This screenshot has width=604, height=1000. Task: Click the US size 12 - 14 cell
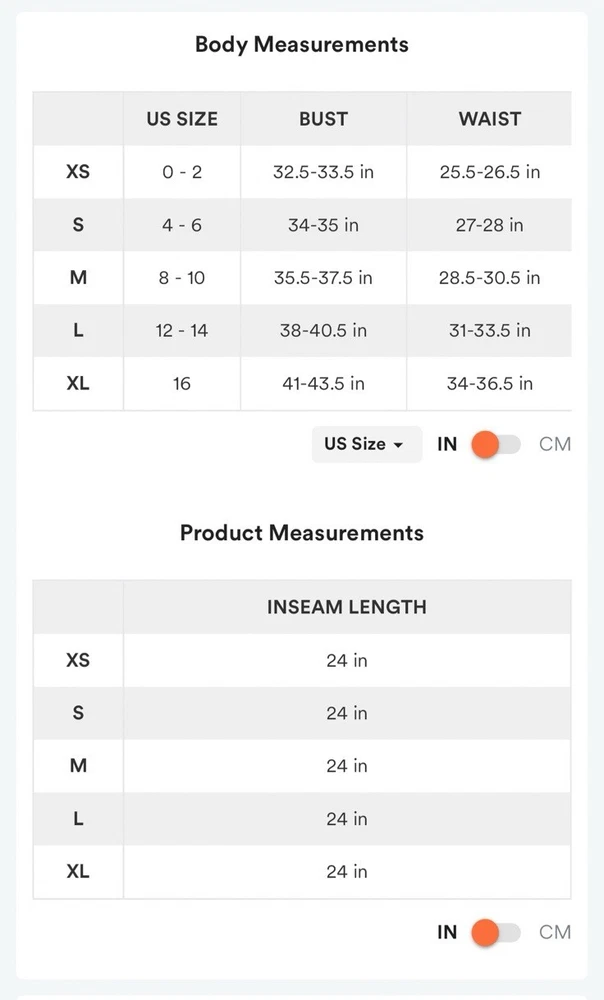(x=182, y=331)
